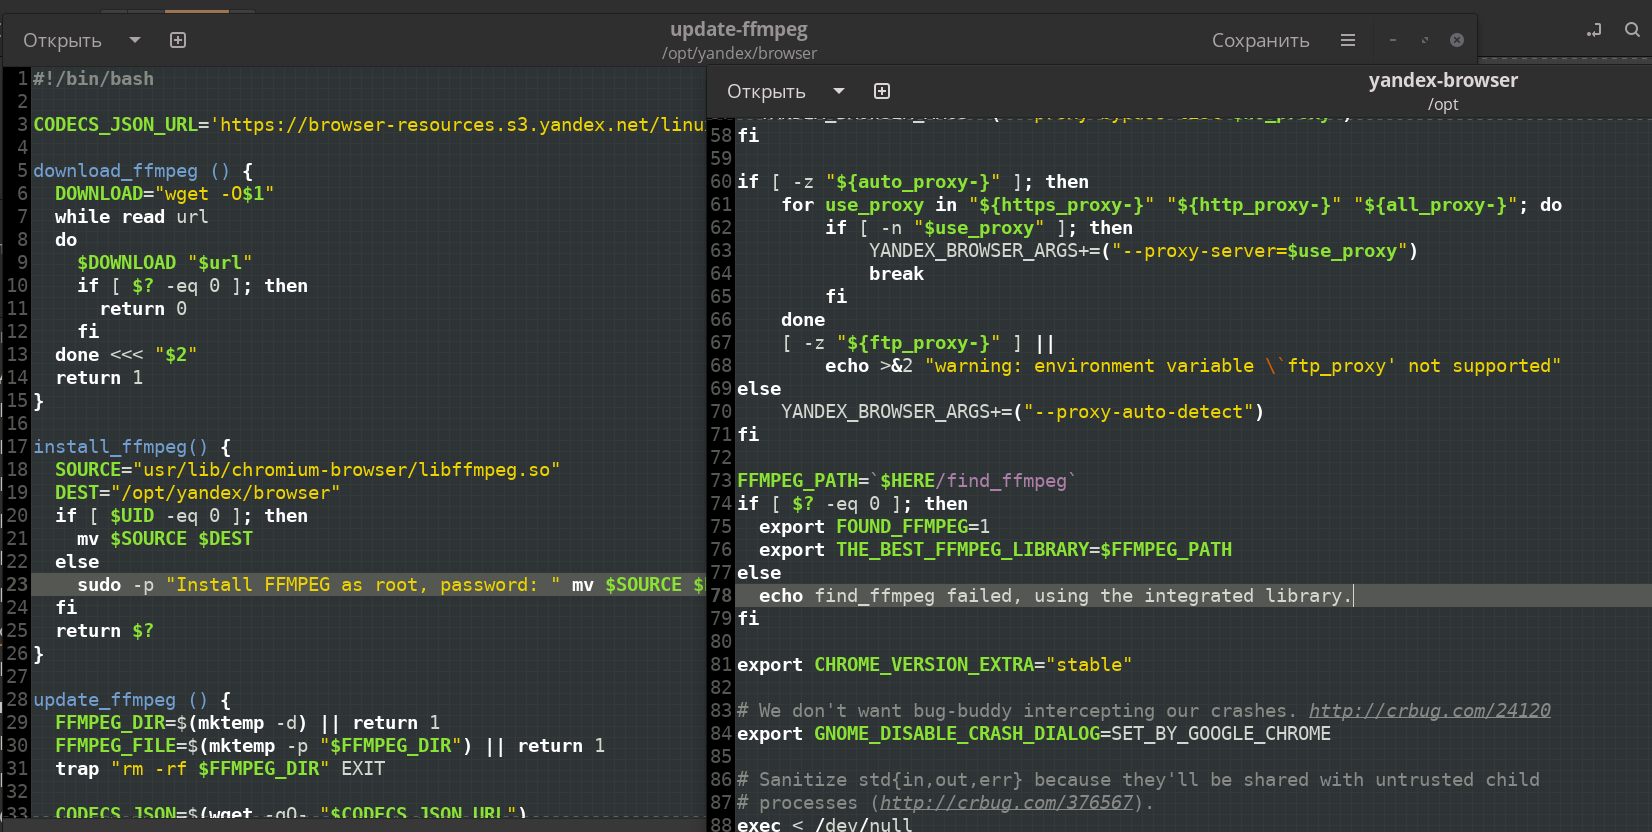Expand the recent files arrow in yandex-browser window
Image resolution: width=1652 pixels, height=832 pixels.
839,91
